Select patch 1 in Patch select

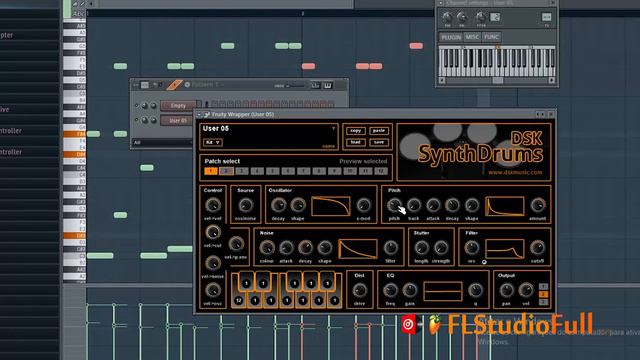pos(211,171)
